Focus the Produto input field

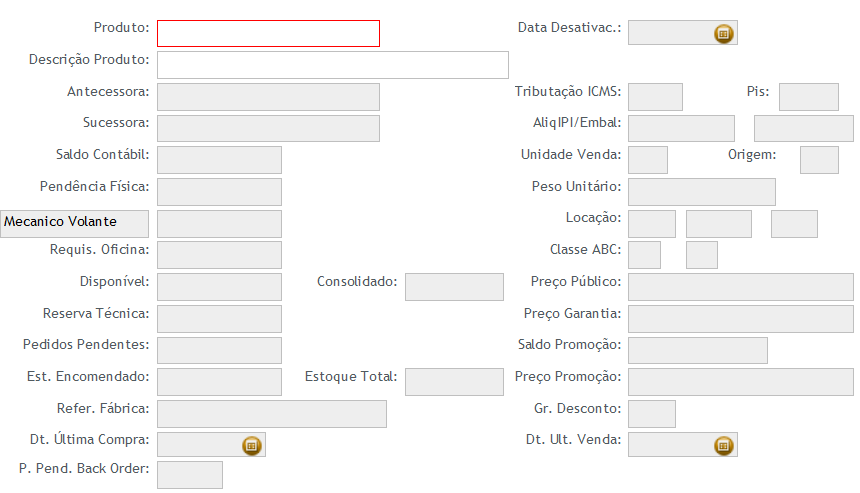[x=268, y=33]
